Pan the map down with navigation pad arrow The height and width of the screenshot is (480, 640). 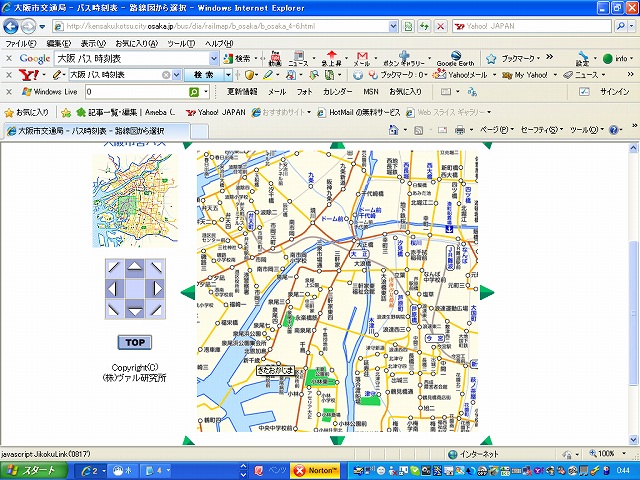point(136,309)
